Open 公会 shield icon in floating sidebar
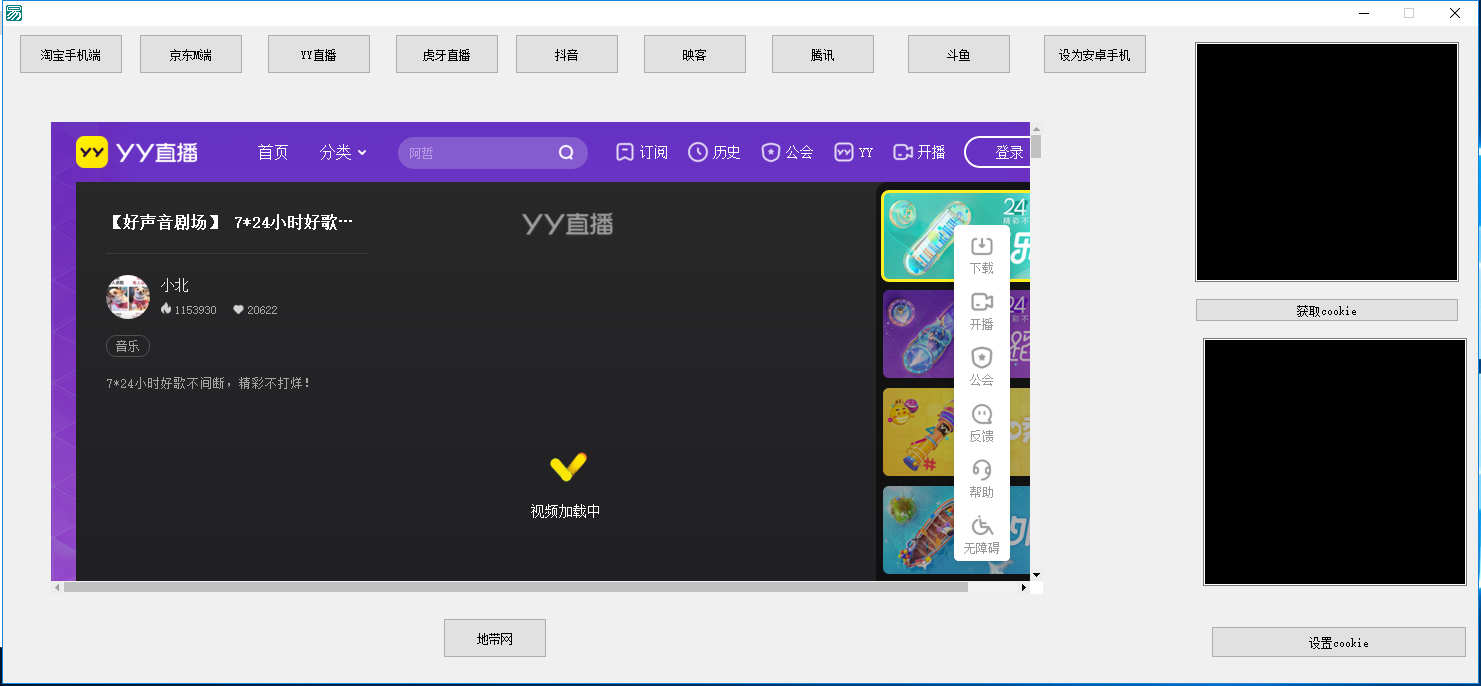Image resolution: width=1481 pixels, height=686 pixels. pos(981,359)
